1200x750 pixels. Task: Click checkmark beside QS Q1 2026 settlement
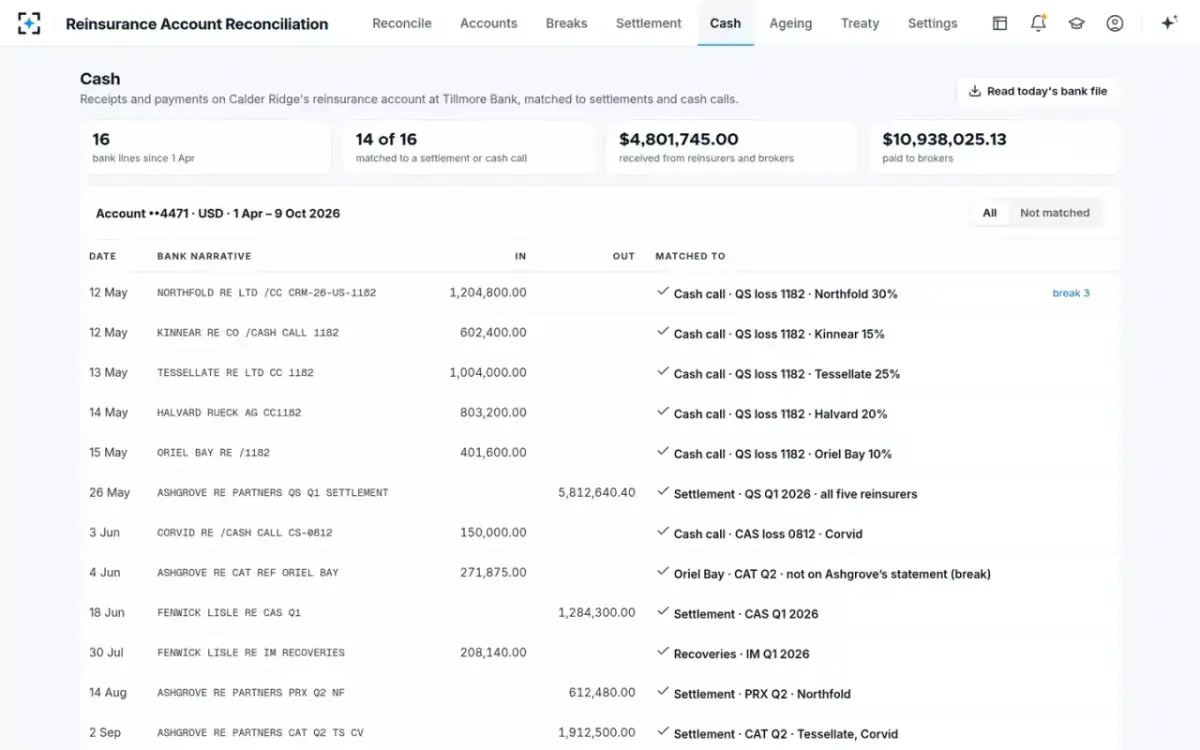(662, 492)
